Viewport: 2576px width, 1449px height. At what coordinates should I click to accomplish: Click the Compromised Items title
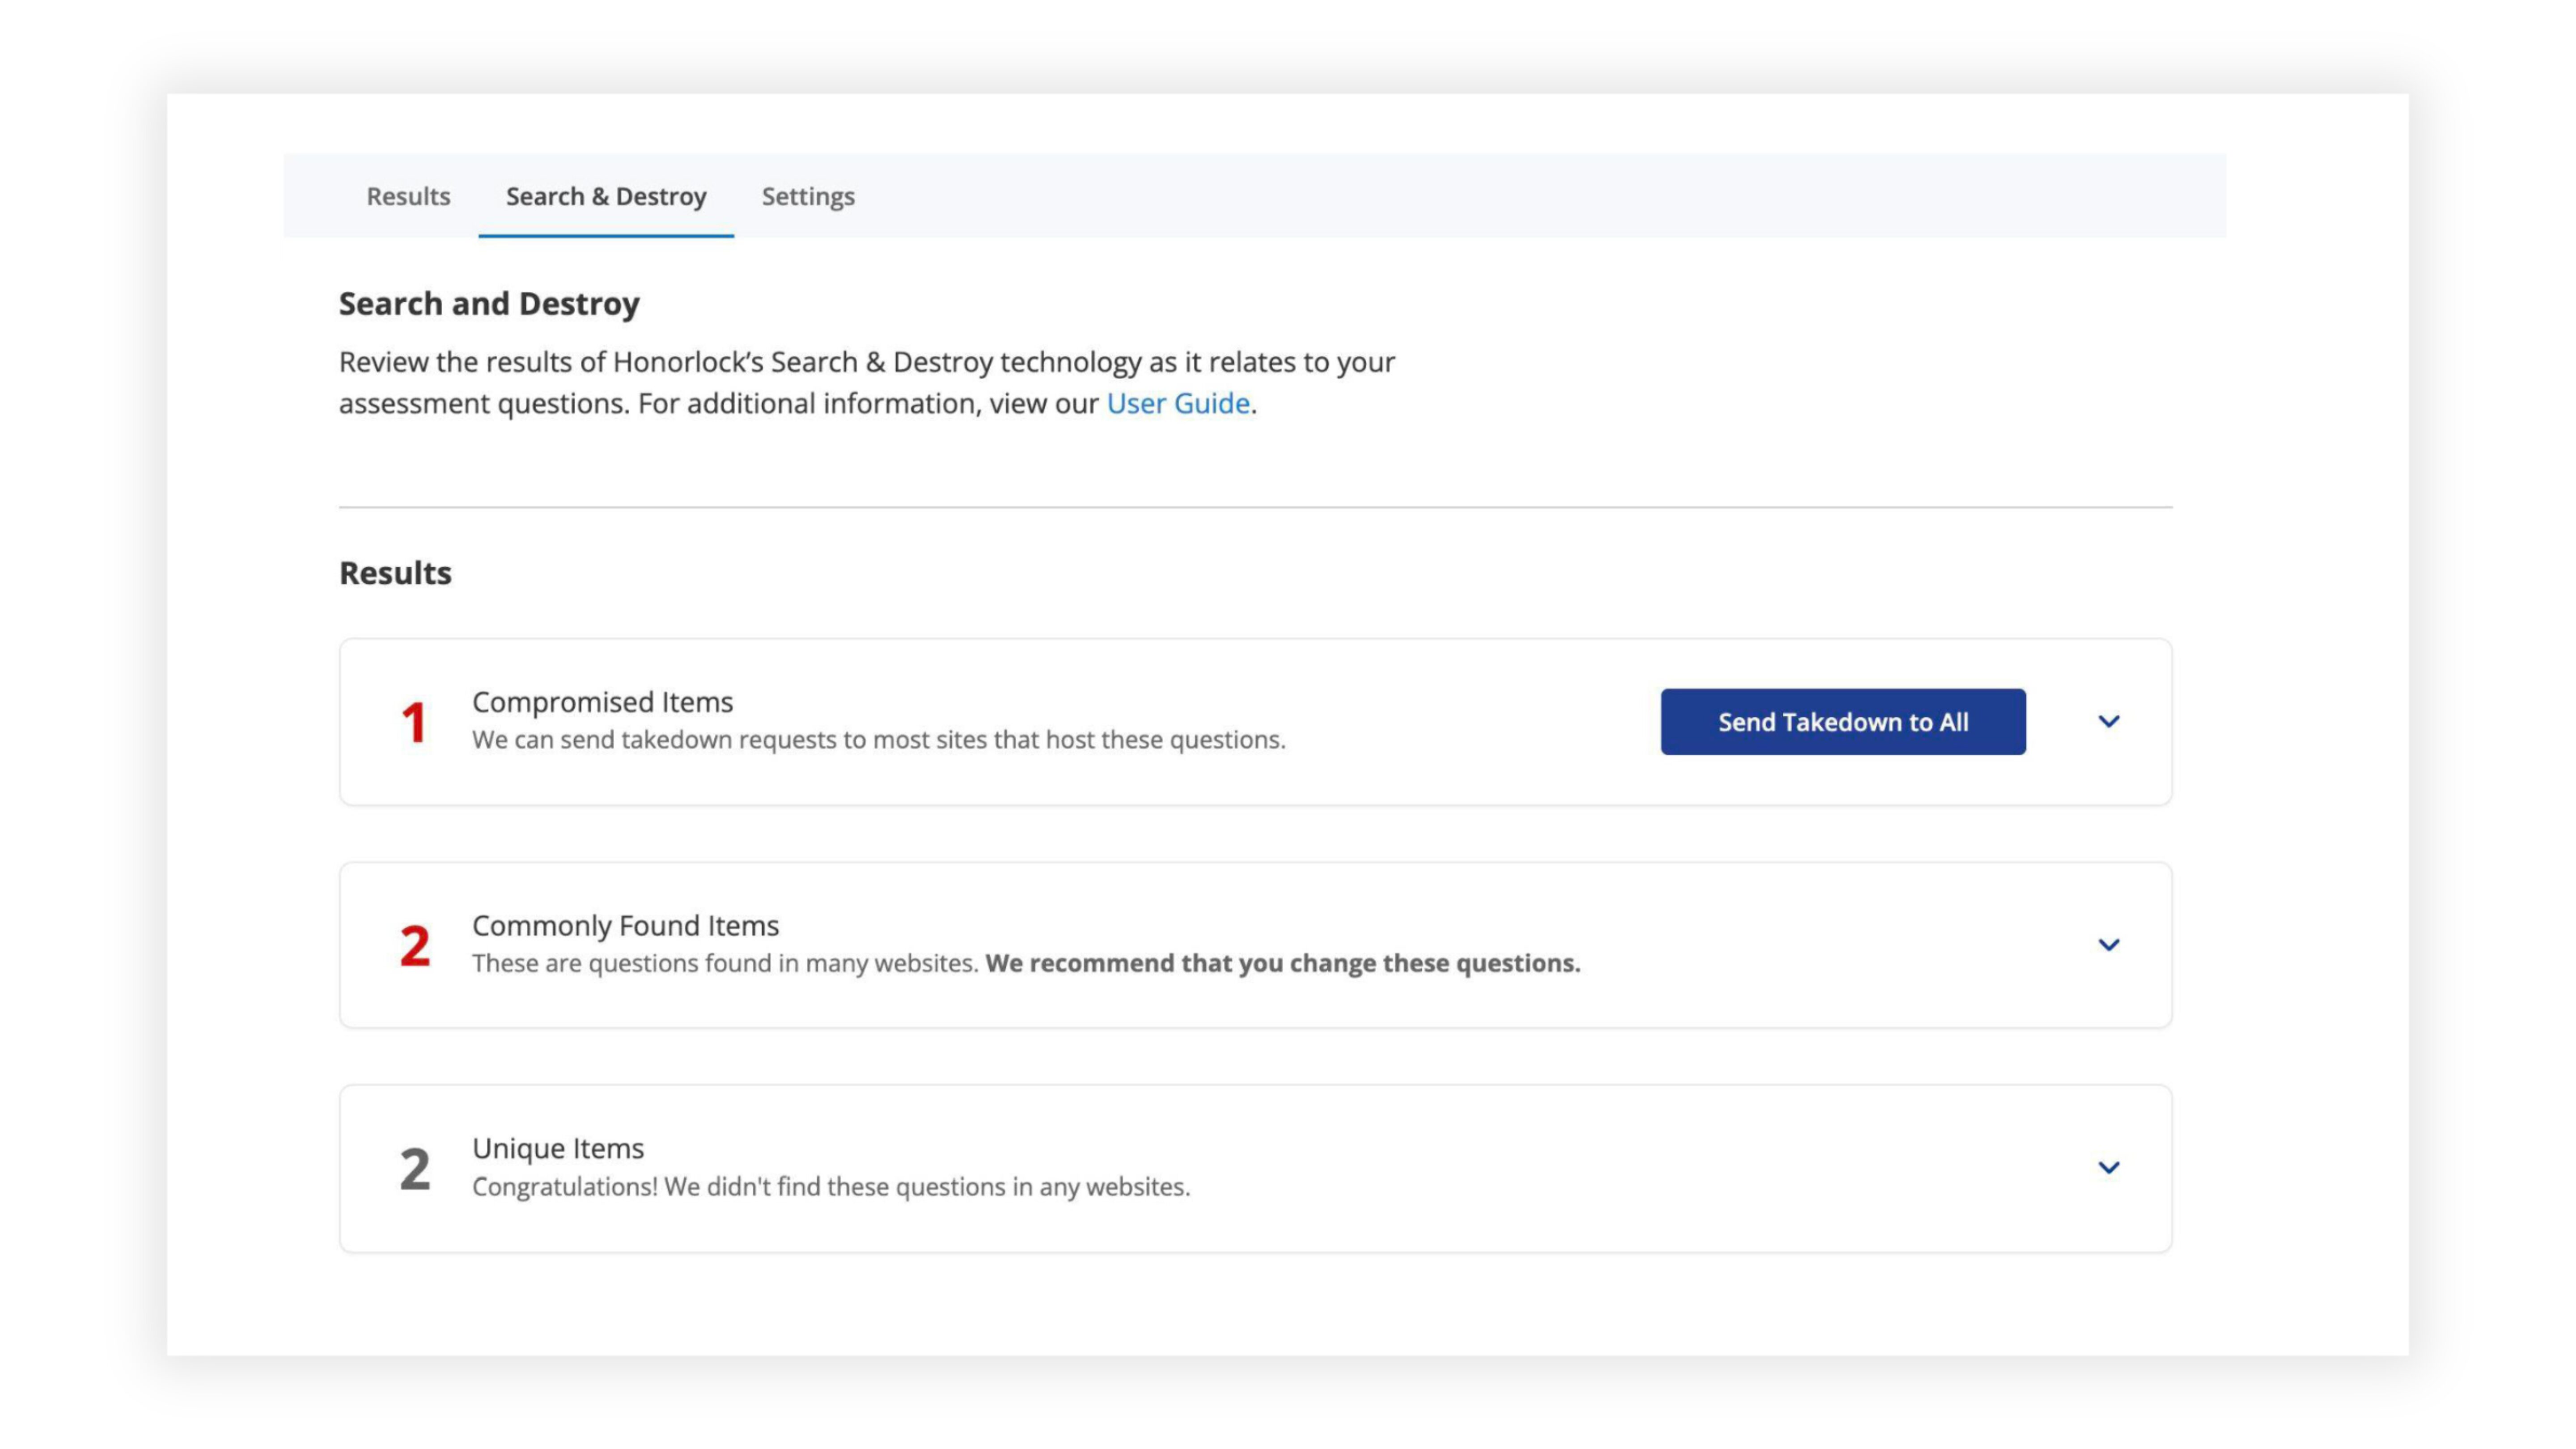(602, 702)
